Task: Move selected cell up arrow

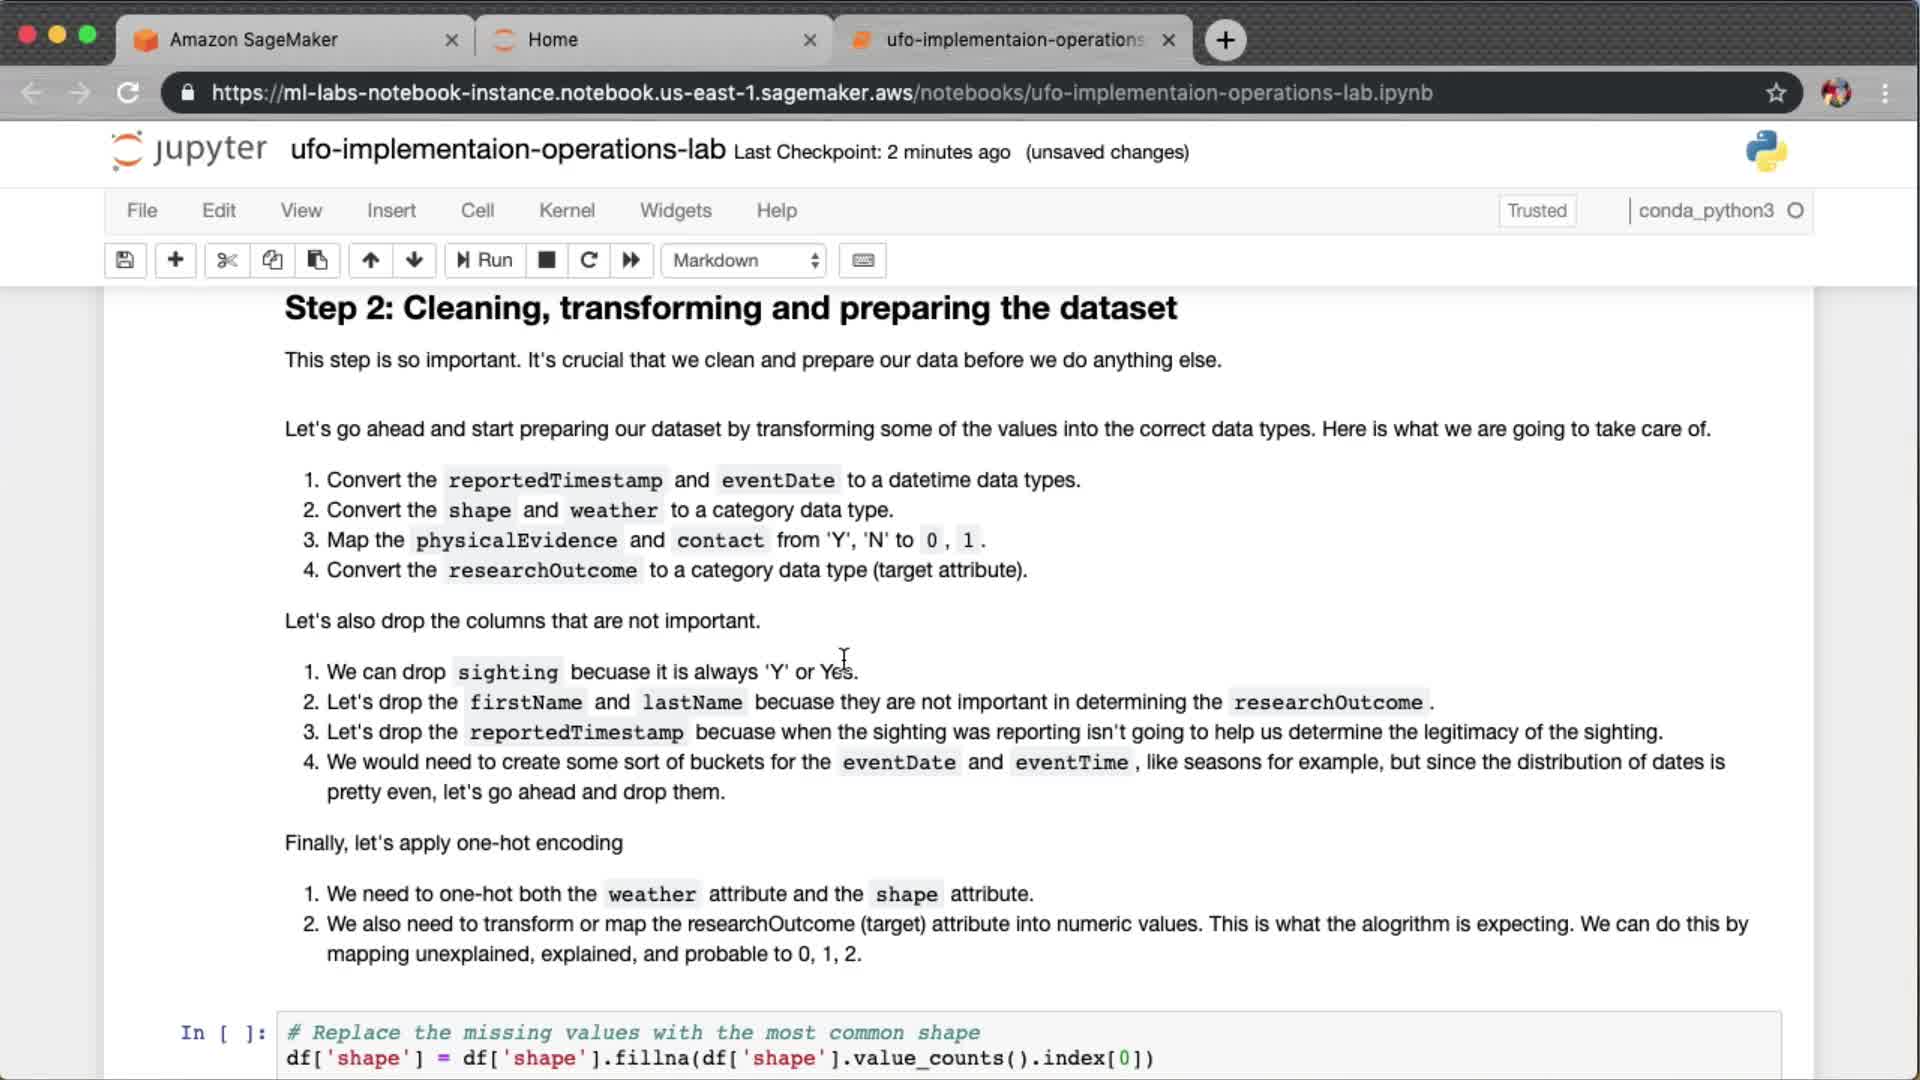Action: 370,260
